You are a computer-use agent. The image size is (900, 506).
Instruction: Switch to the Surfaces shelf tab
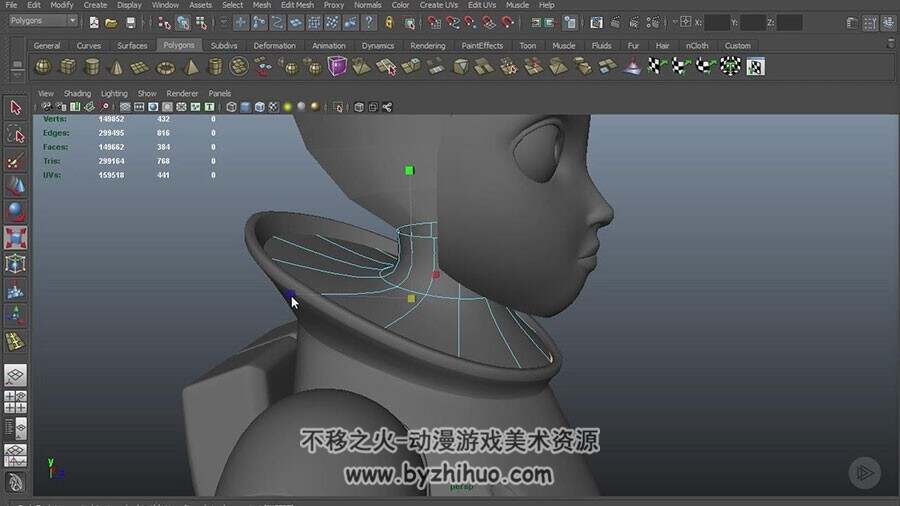[x=132, y=45]
